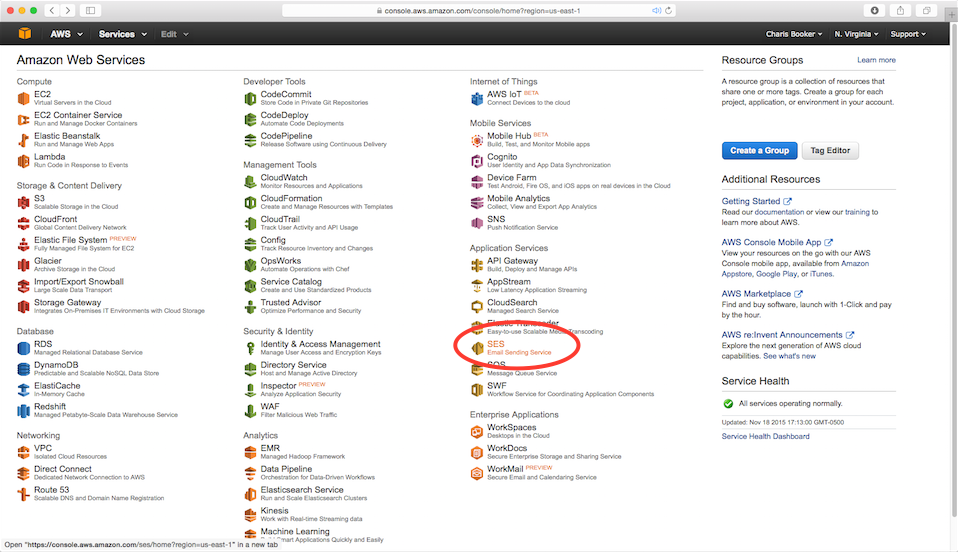
Task: Open the DynamoDB icon
Action: point(23,369)
